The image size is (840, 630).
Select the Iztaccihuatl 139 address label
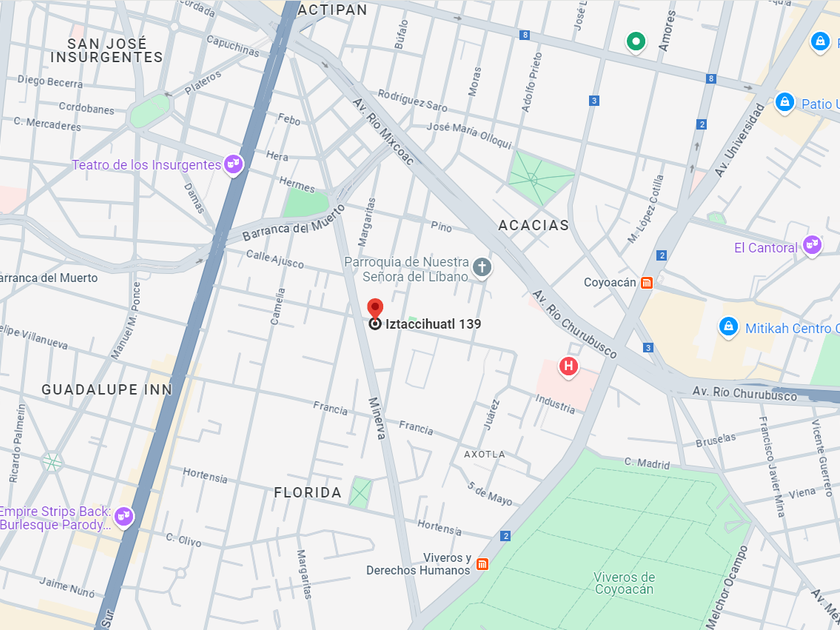(433, 324)
